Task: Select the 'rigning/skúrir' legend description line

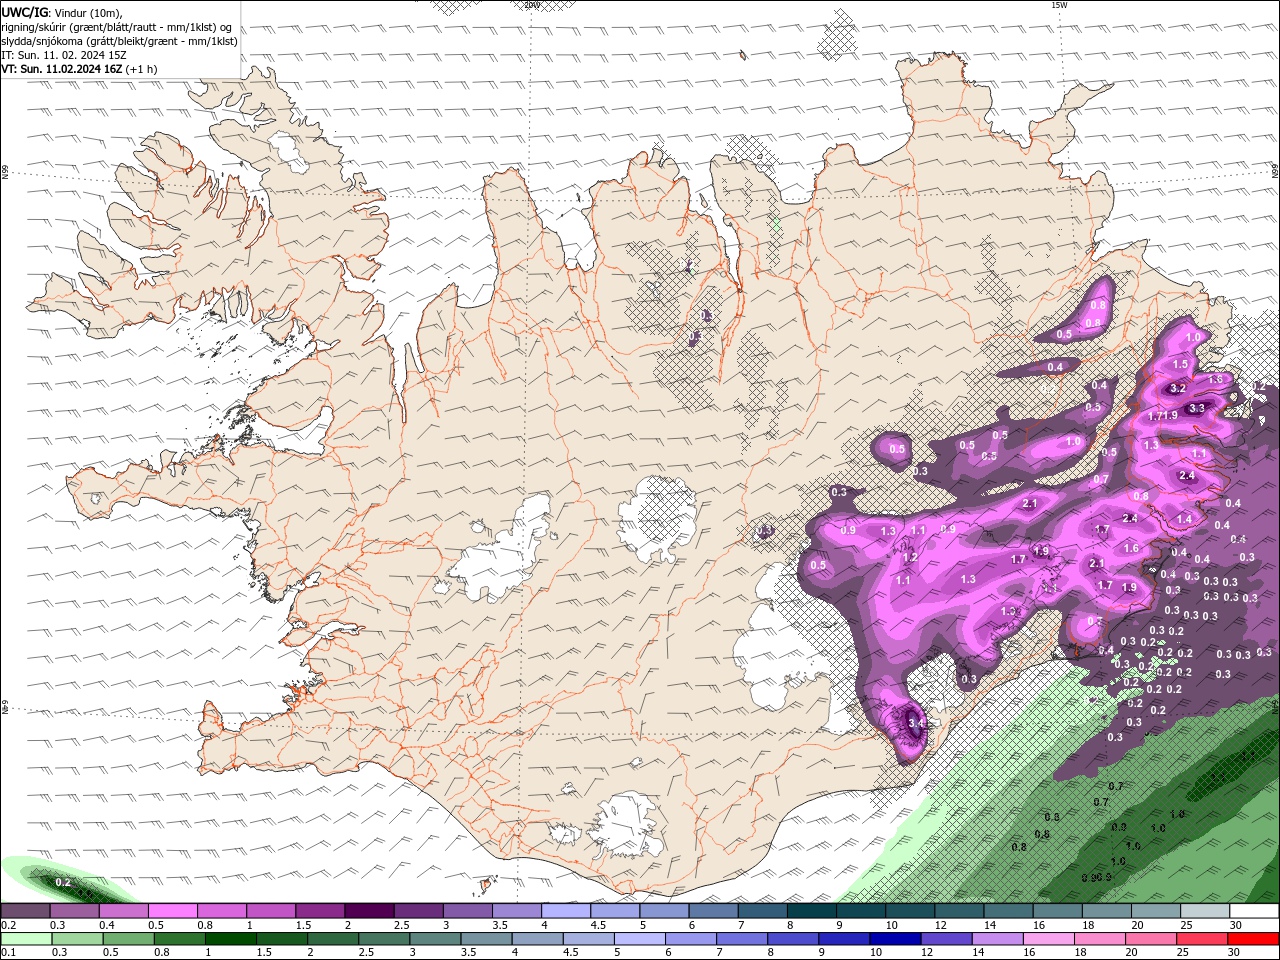Action: [x=117, y=27]
